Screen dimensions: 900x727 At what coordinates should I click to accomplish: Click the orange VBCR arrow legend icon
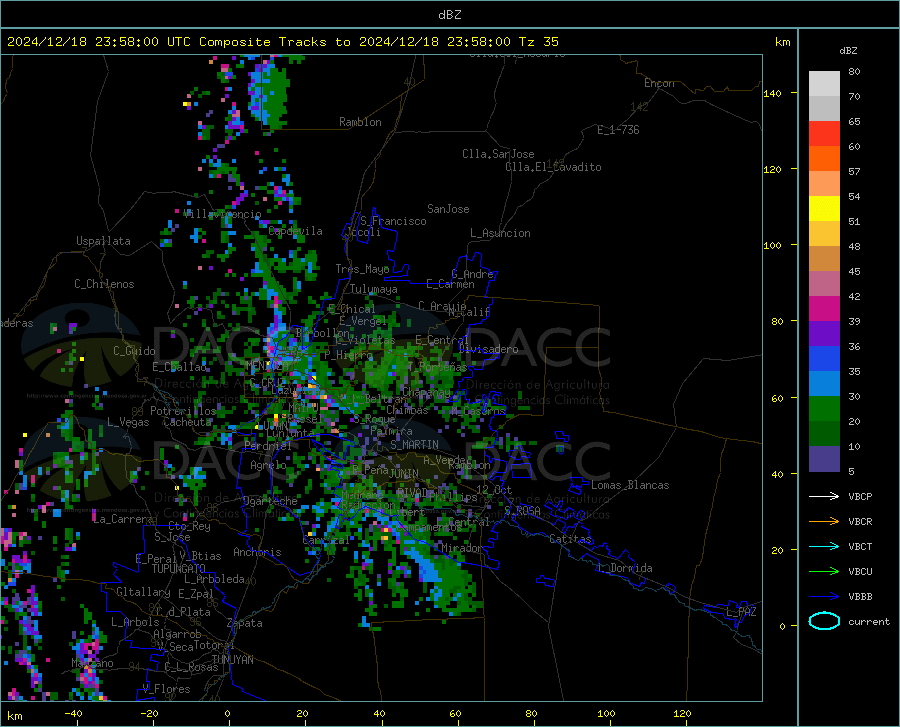pyautogui.click(x=824, y=522)
